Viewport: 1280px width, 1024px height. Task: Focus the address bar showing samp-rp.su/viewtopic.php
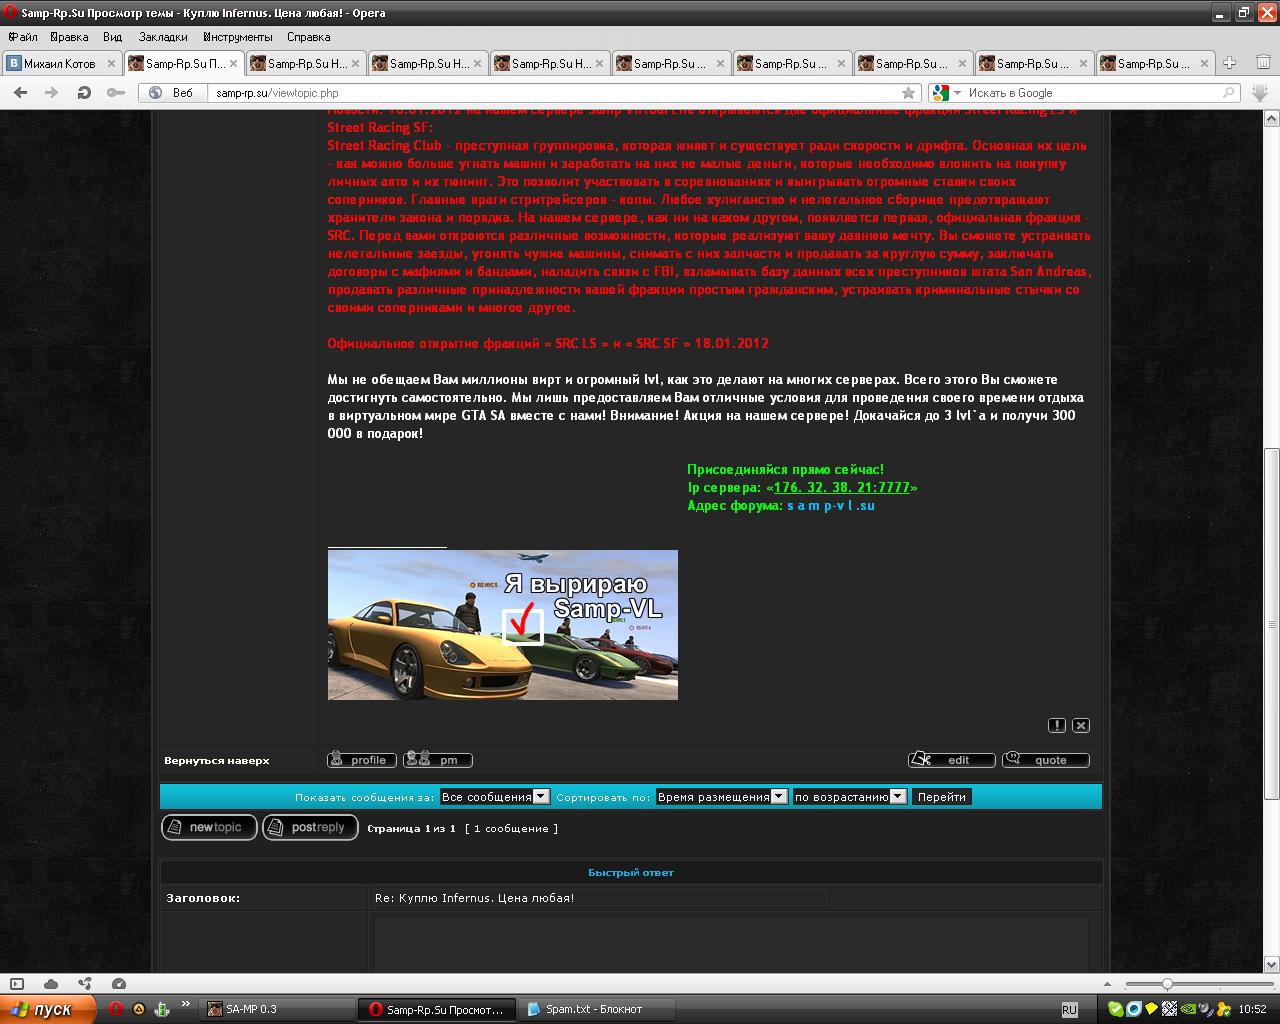(x=555, y=93)
